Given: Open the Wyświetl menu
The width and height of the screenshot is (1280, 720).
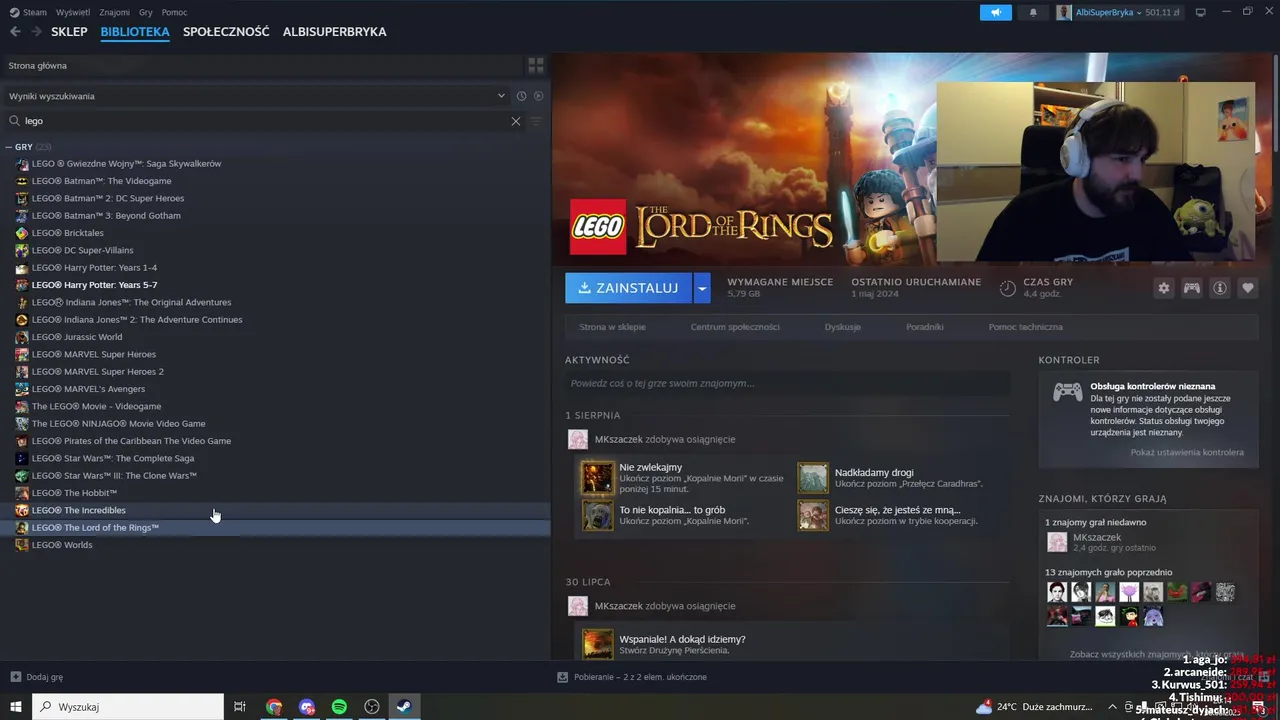Looking at the screenshot, I should click(73, 12).
